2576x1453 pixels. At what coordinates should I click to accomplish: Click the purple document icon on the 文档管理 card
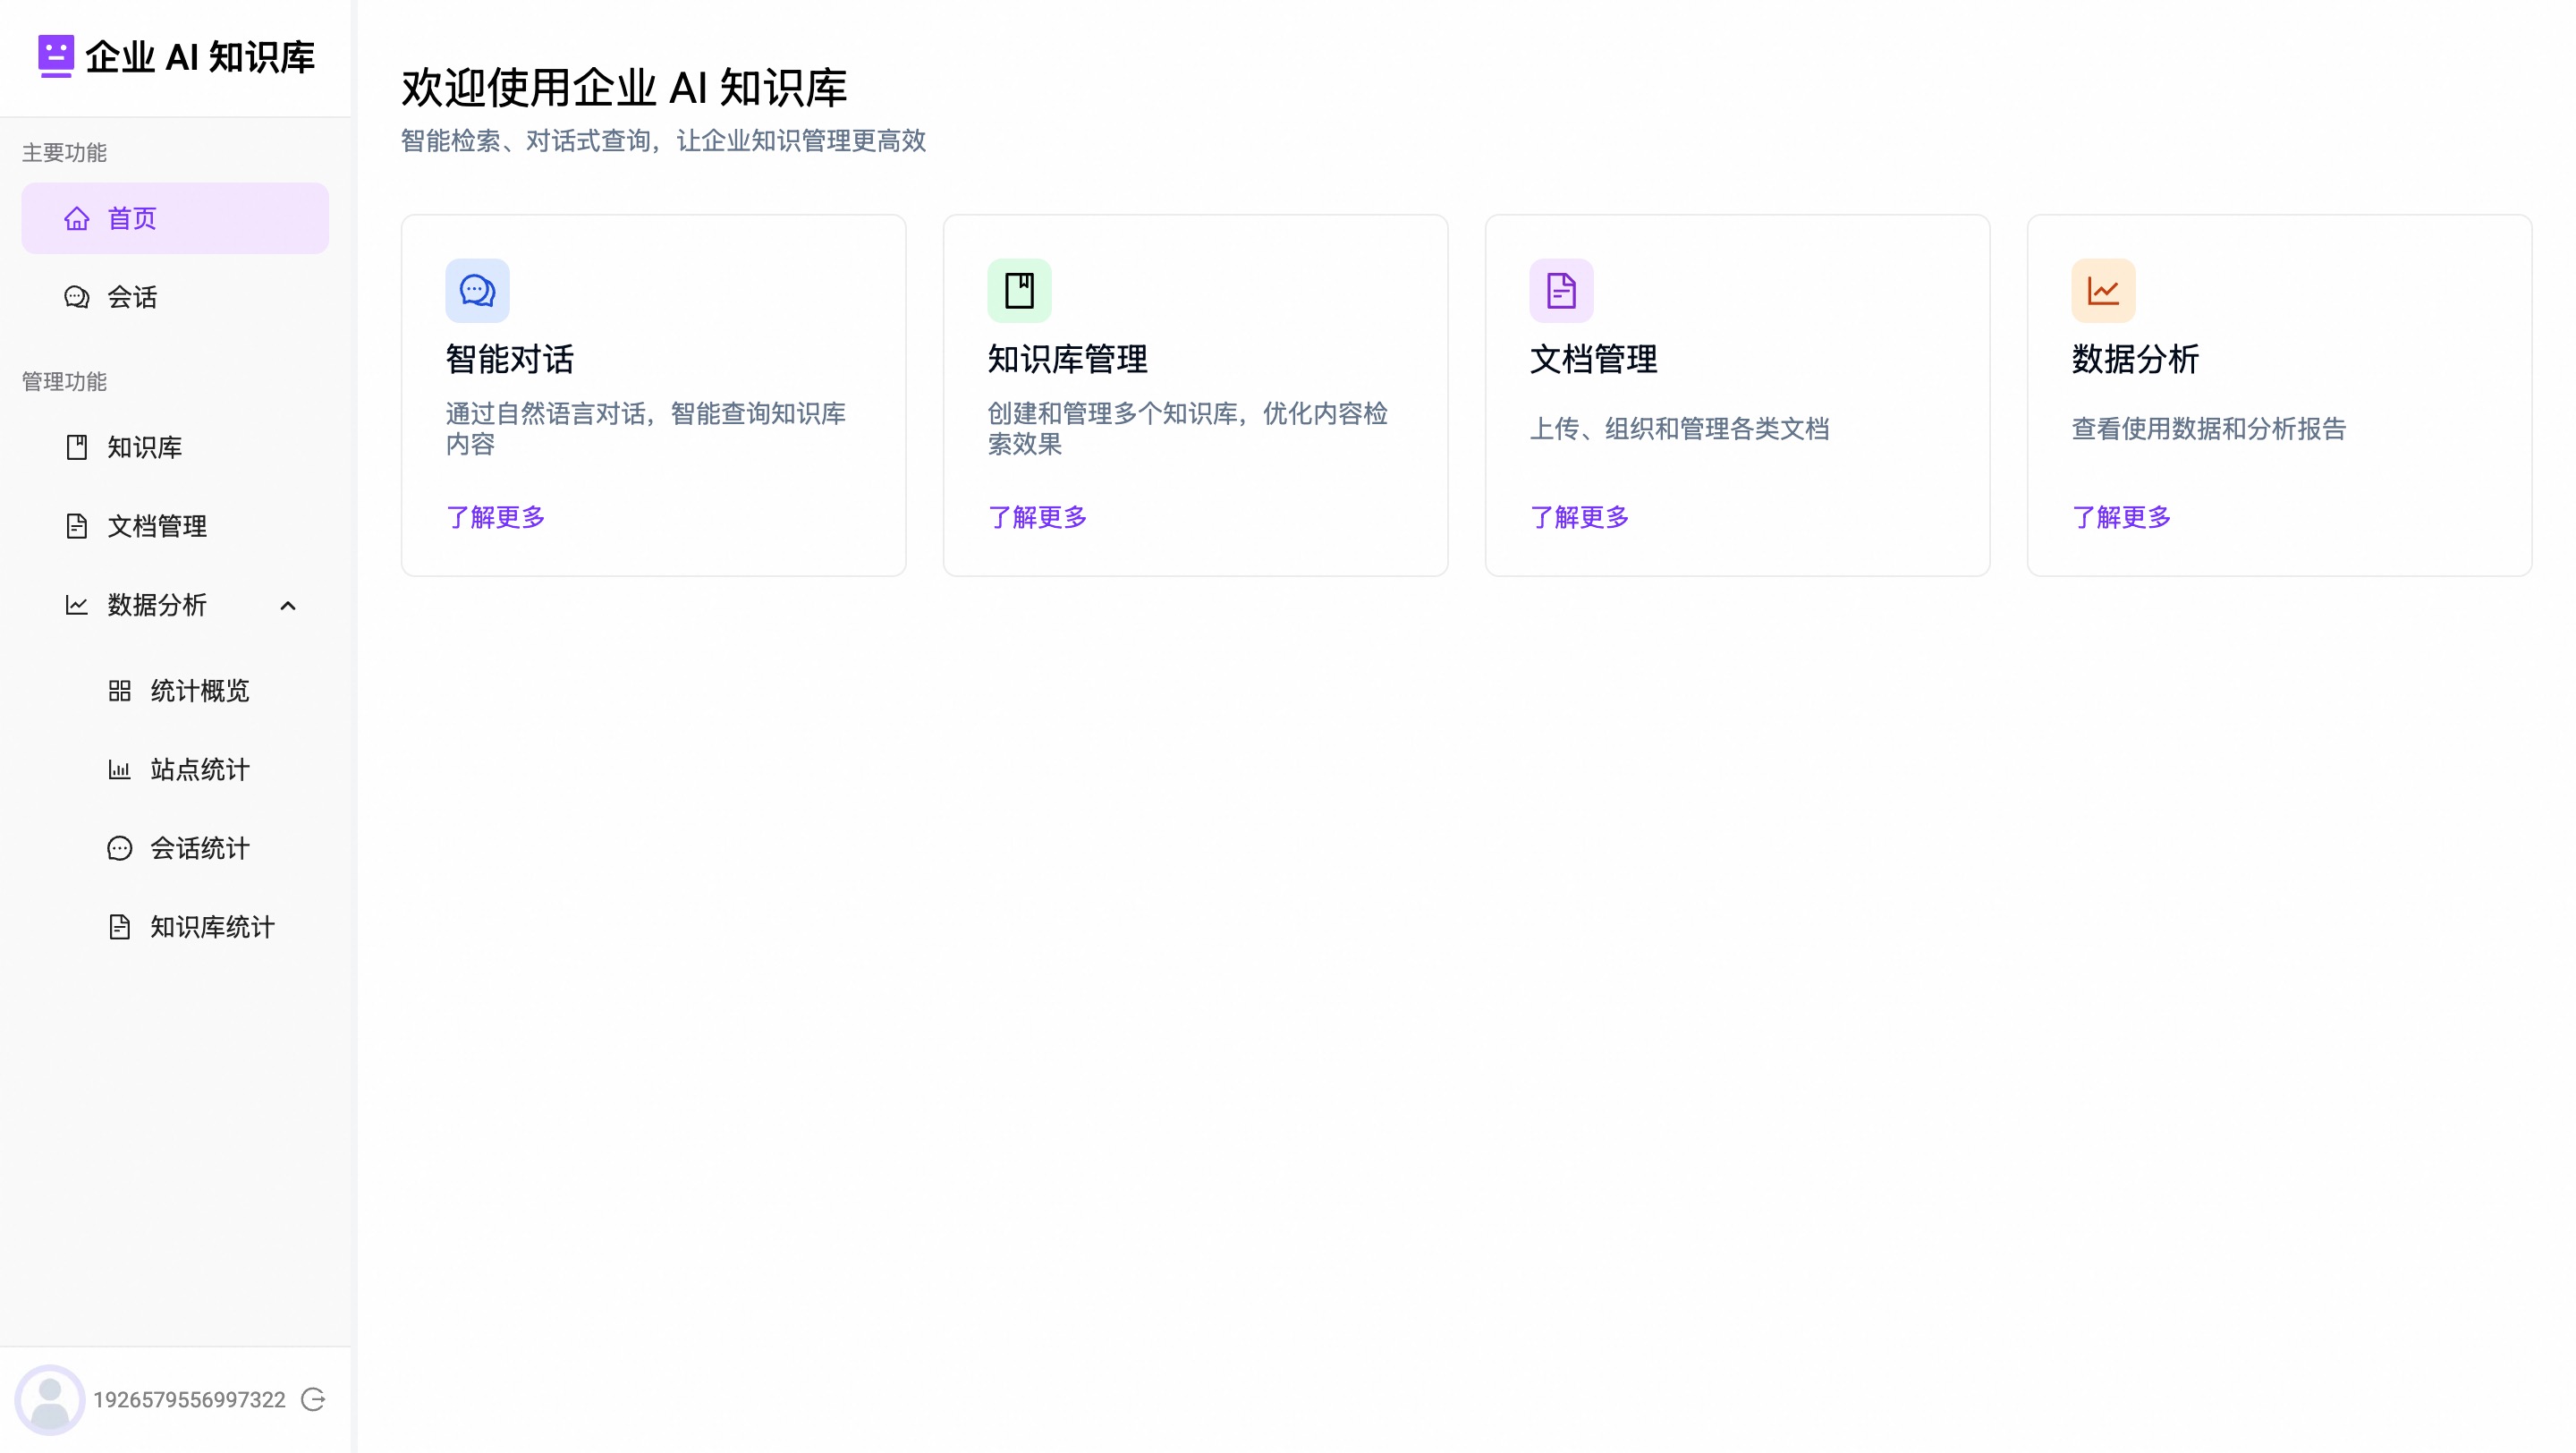pos(1561,291)
